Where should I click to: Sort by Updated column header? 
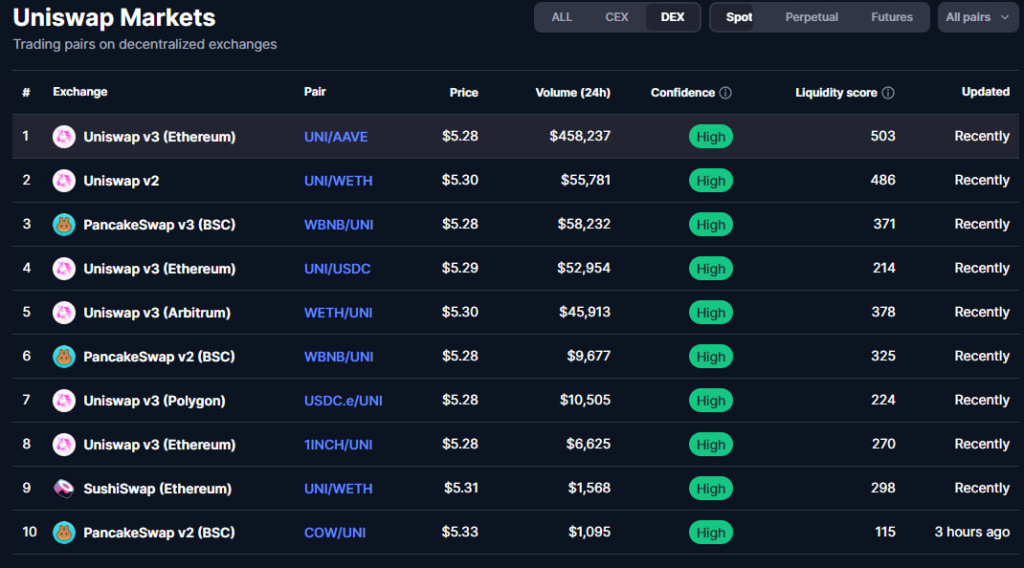(x=985, y=92)
